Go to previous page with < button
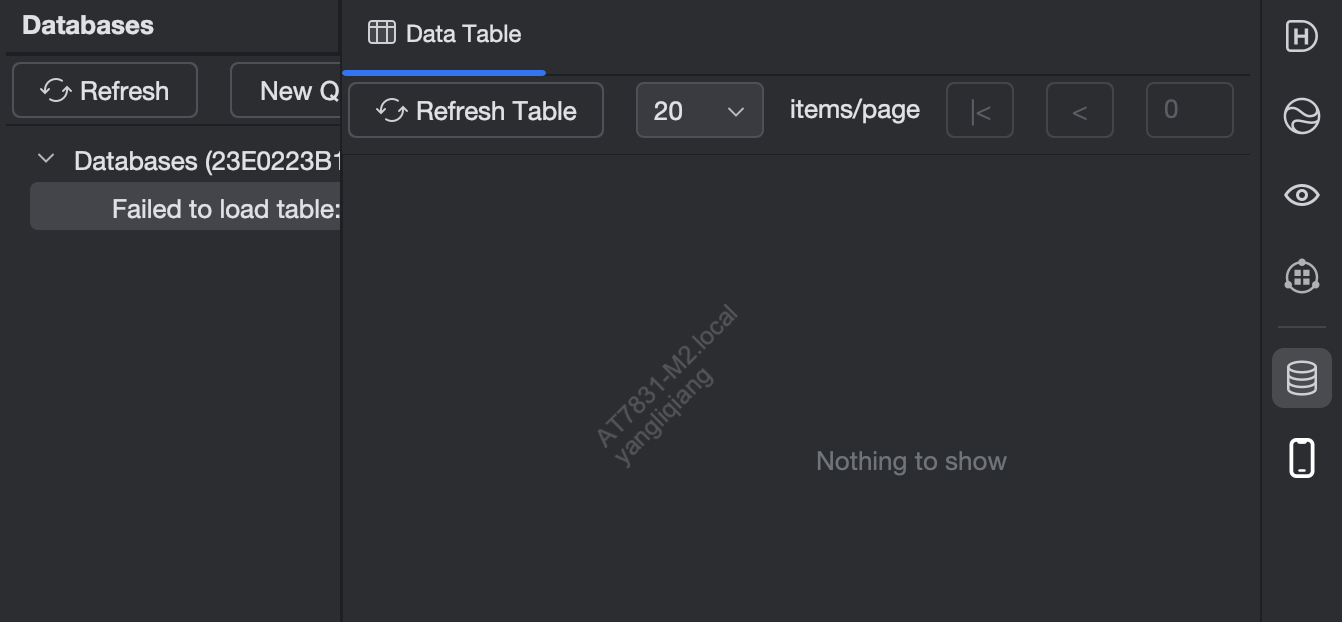The width and height of the screenshot is (1342, 622). click(x=1080, y=110)
